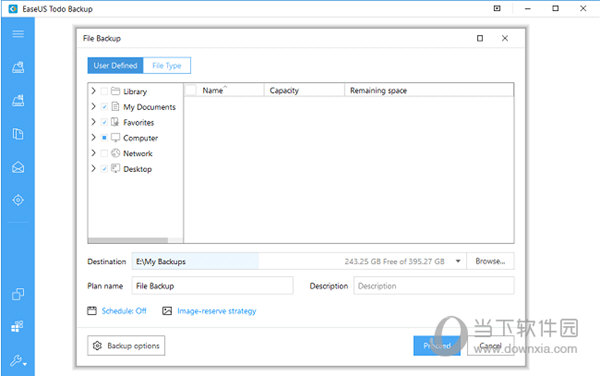Expand the My Documents tree node

[x=93, y=106]
